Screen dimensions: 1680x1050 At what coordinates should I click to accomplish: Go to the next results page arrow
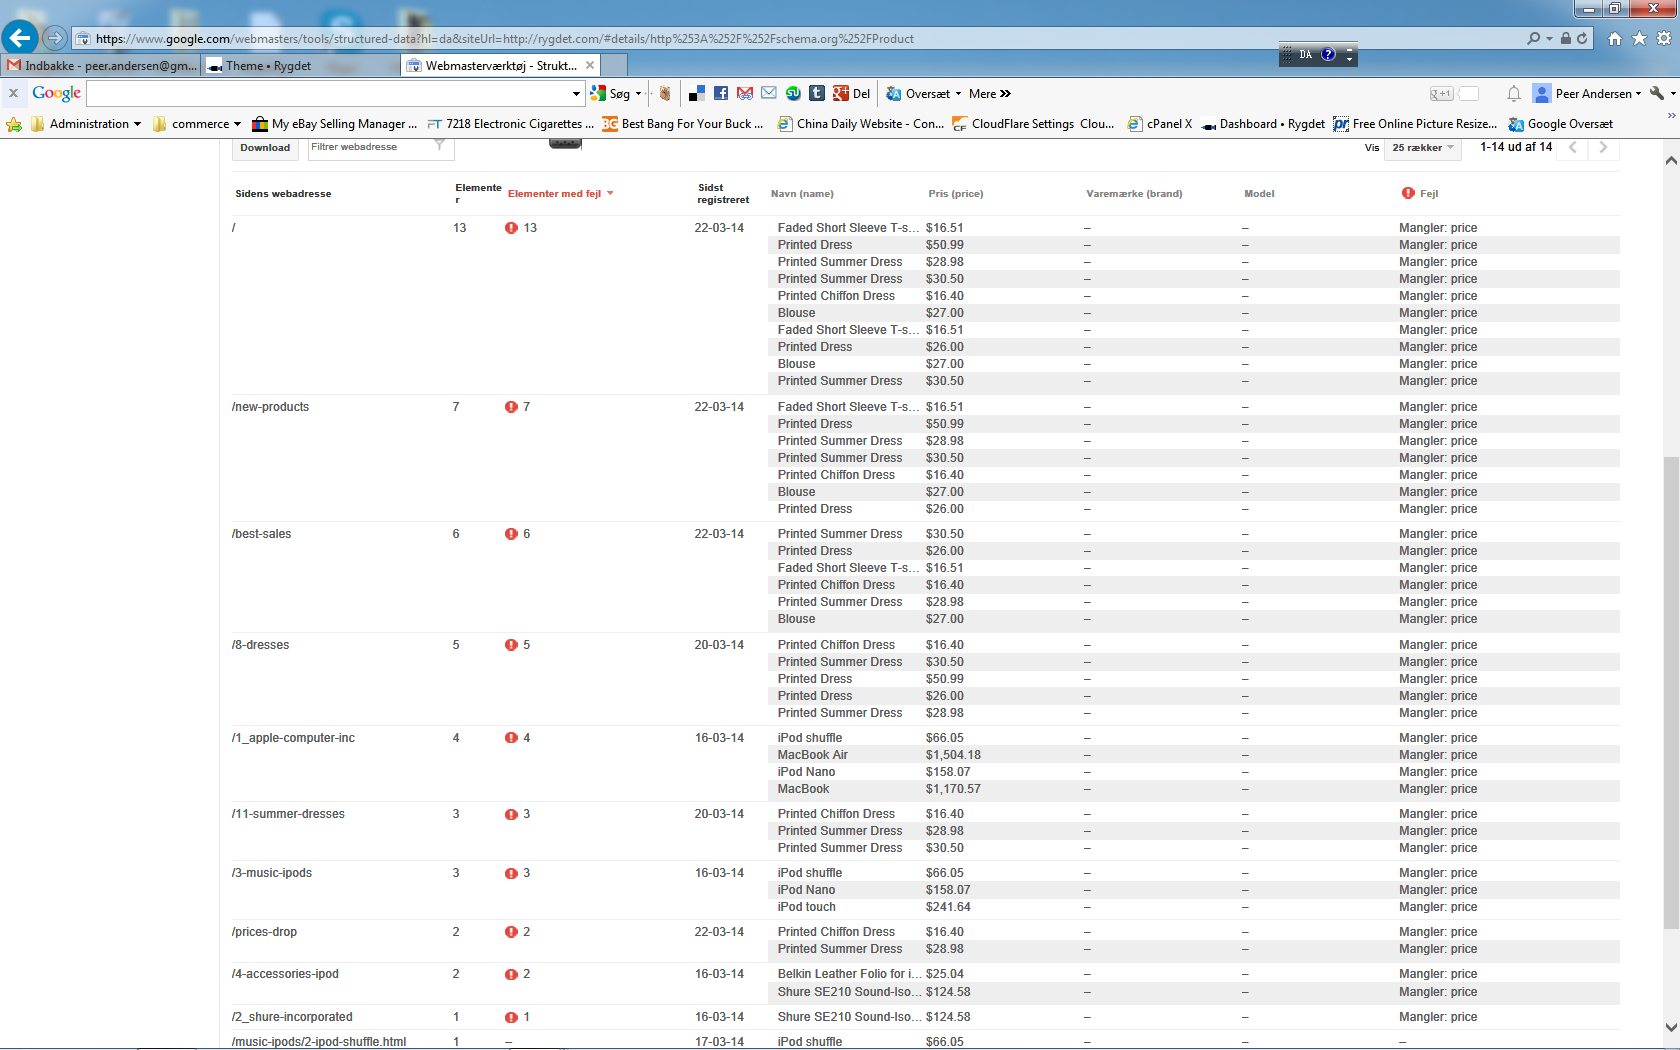tap(1603, 148)
